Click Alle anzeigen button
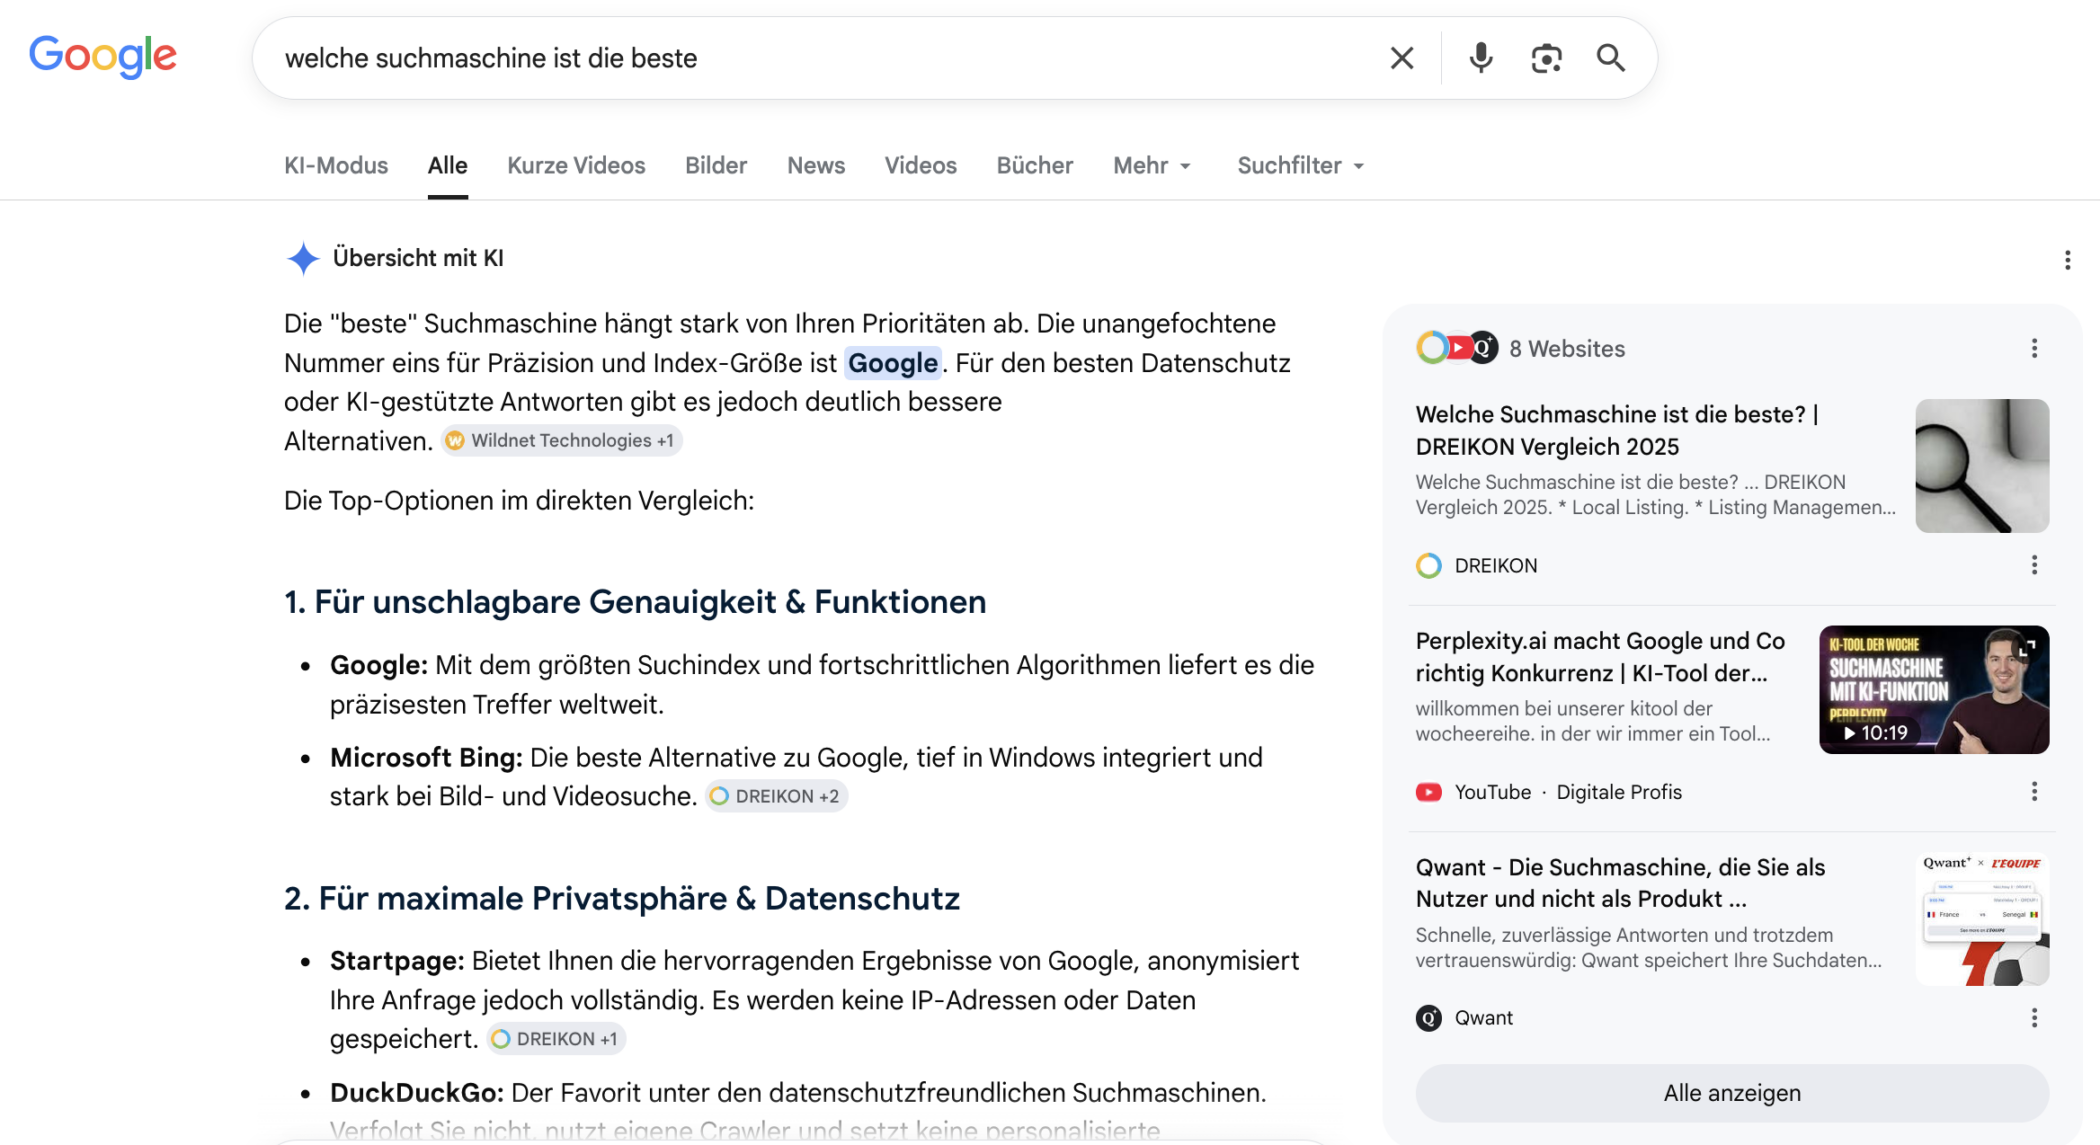Viewport: 2100px width, 1145px height. click(x=1732, y=1093)
